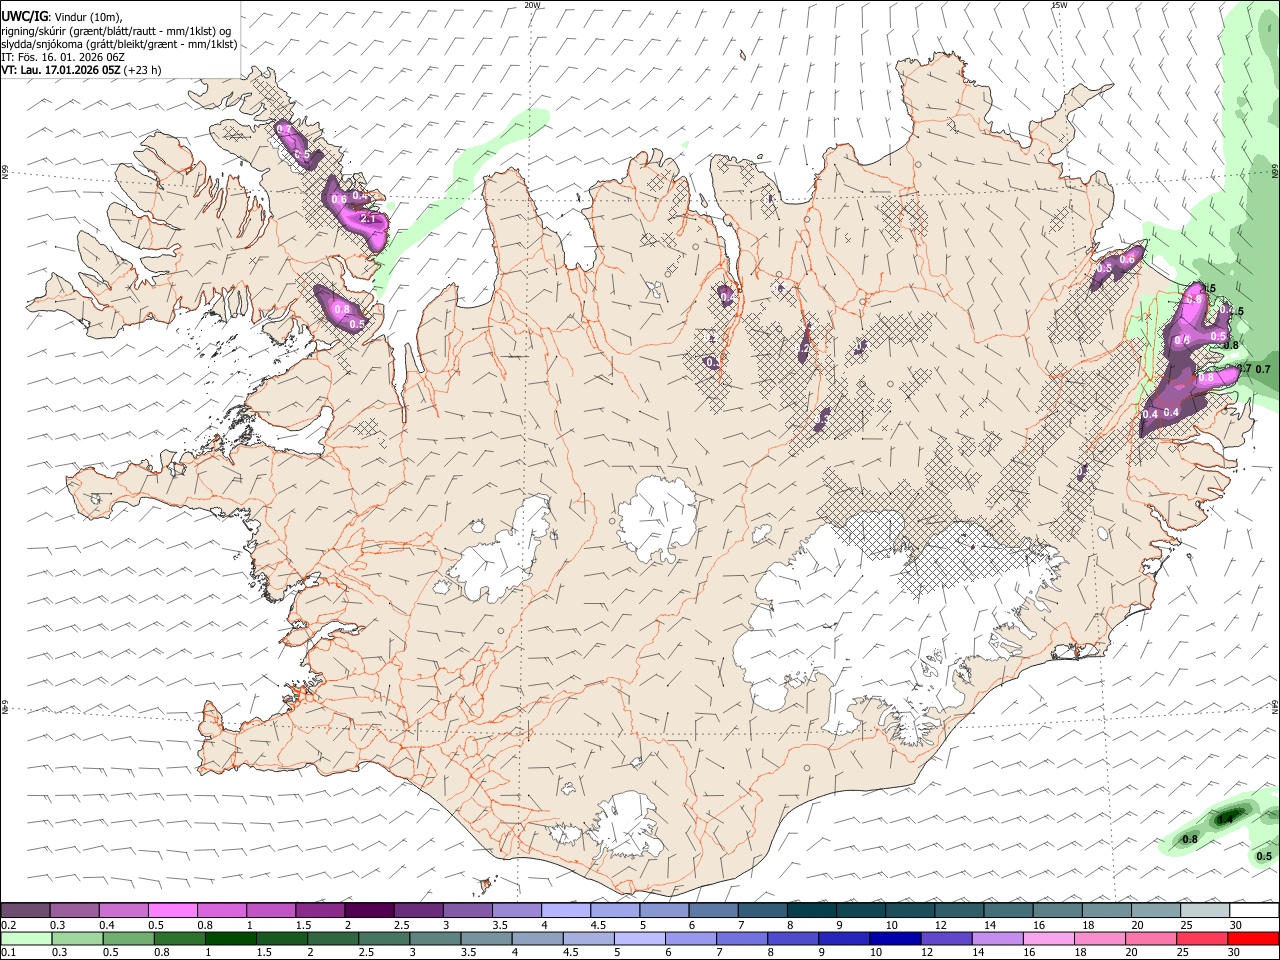Pick the upper legend swatch starting at 14
The image size is (1280, 960).
(x=1008, y=910)
